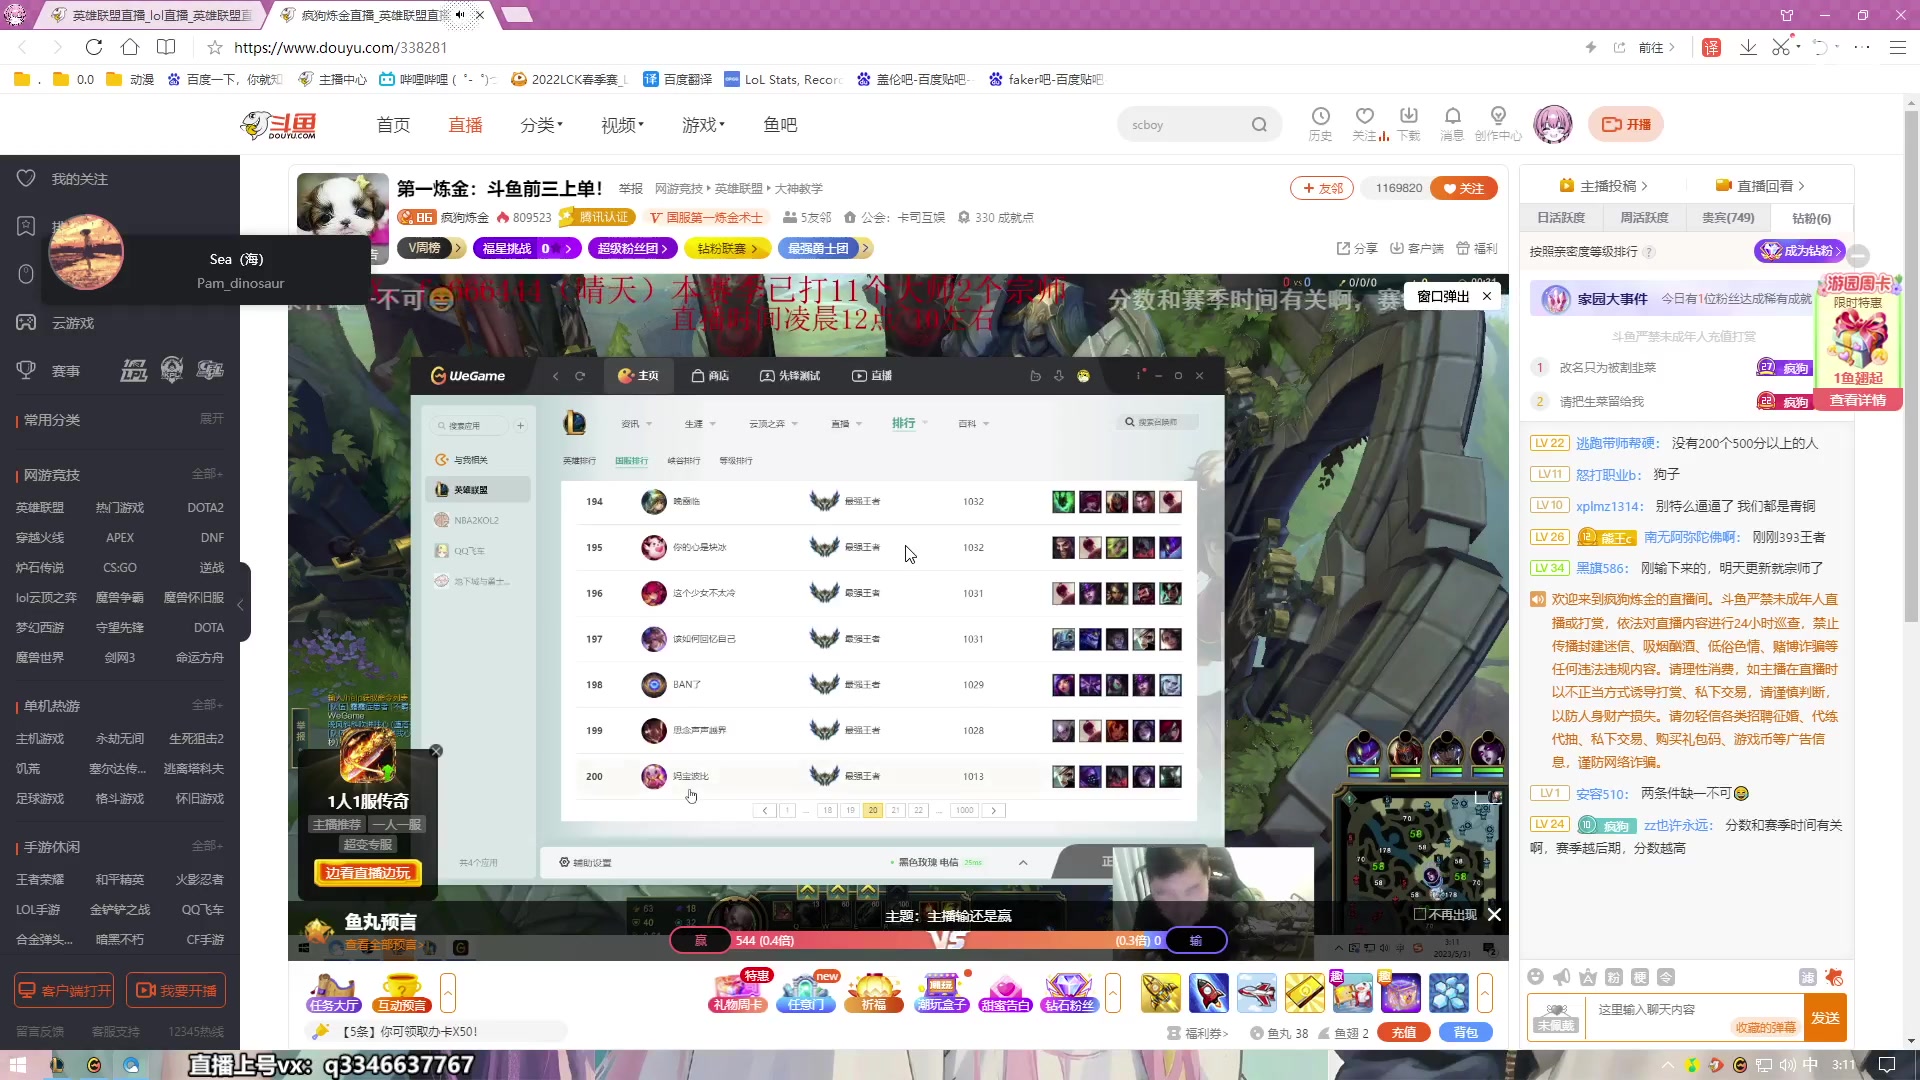
Task: Click the danmaku block splash icon
Action: 1833,977
